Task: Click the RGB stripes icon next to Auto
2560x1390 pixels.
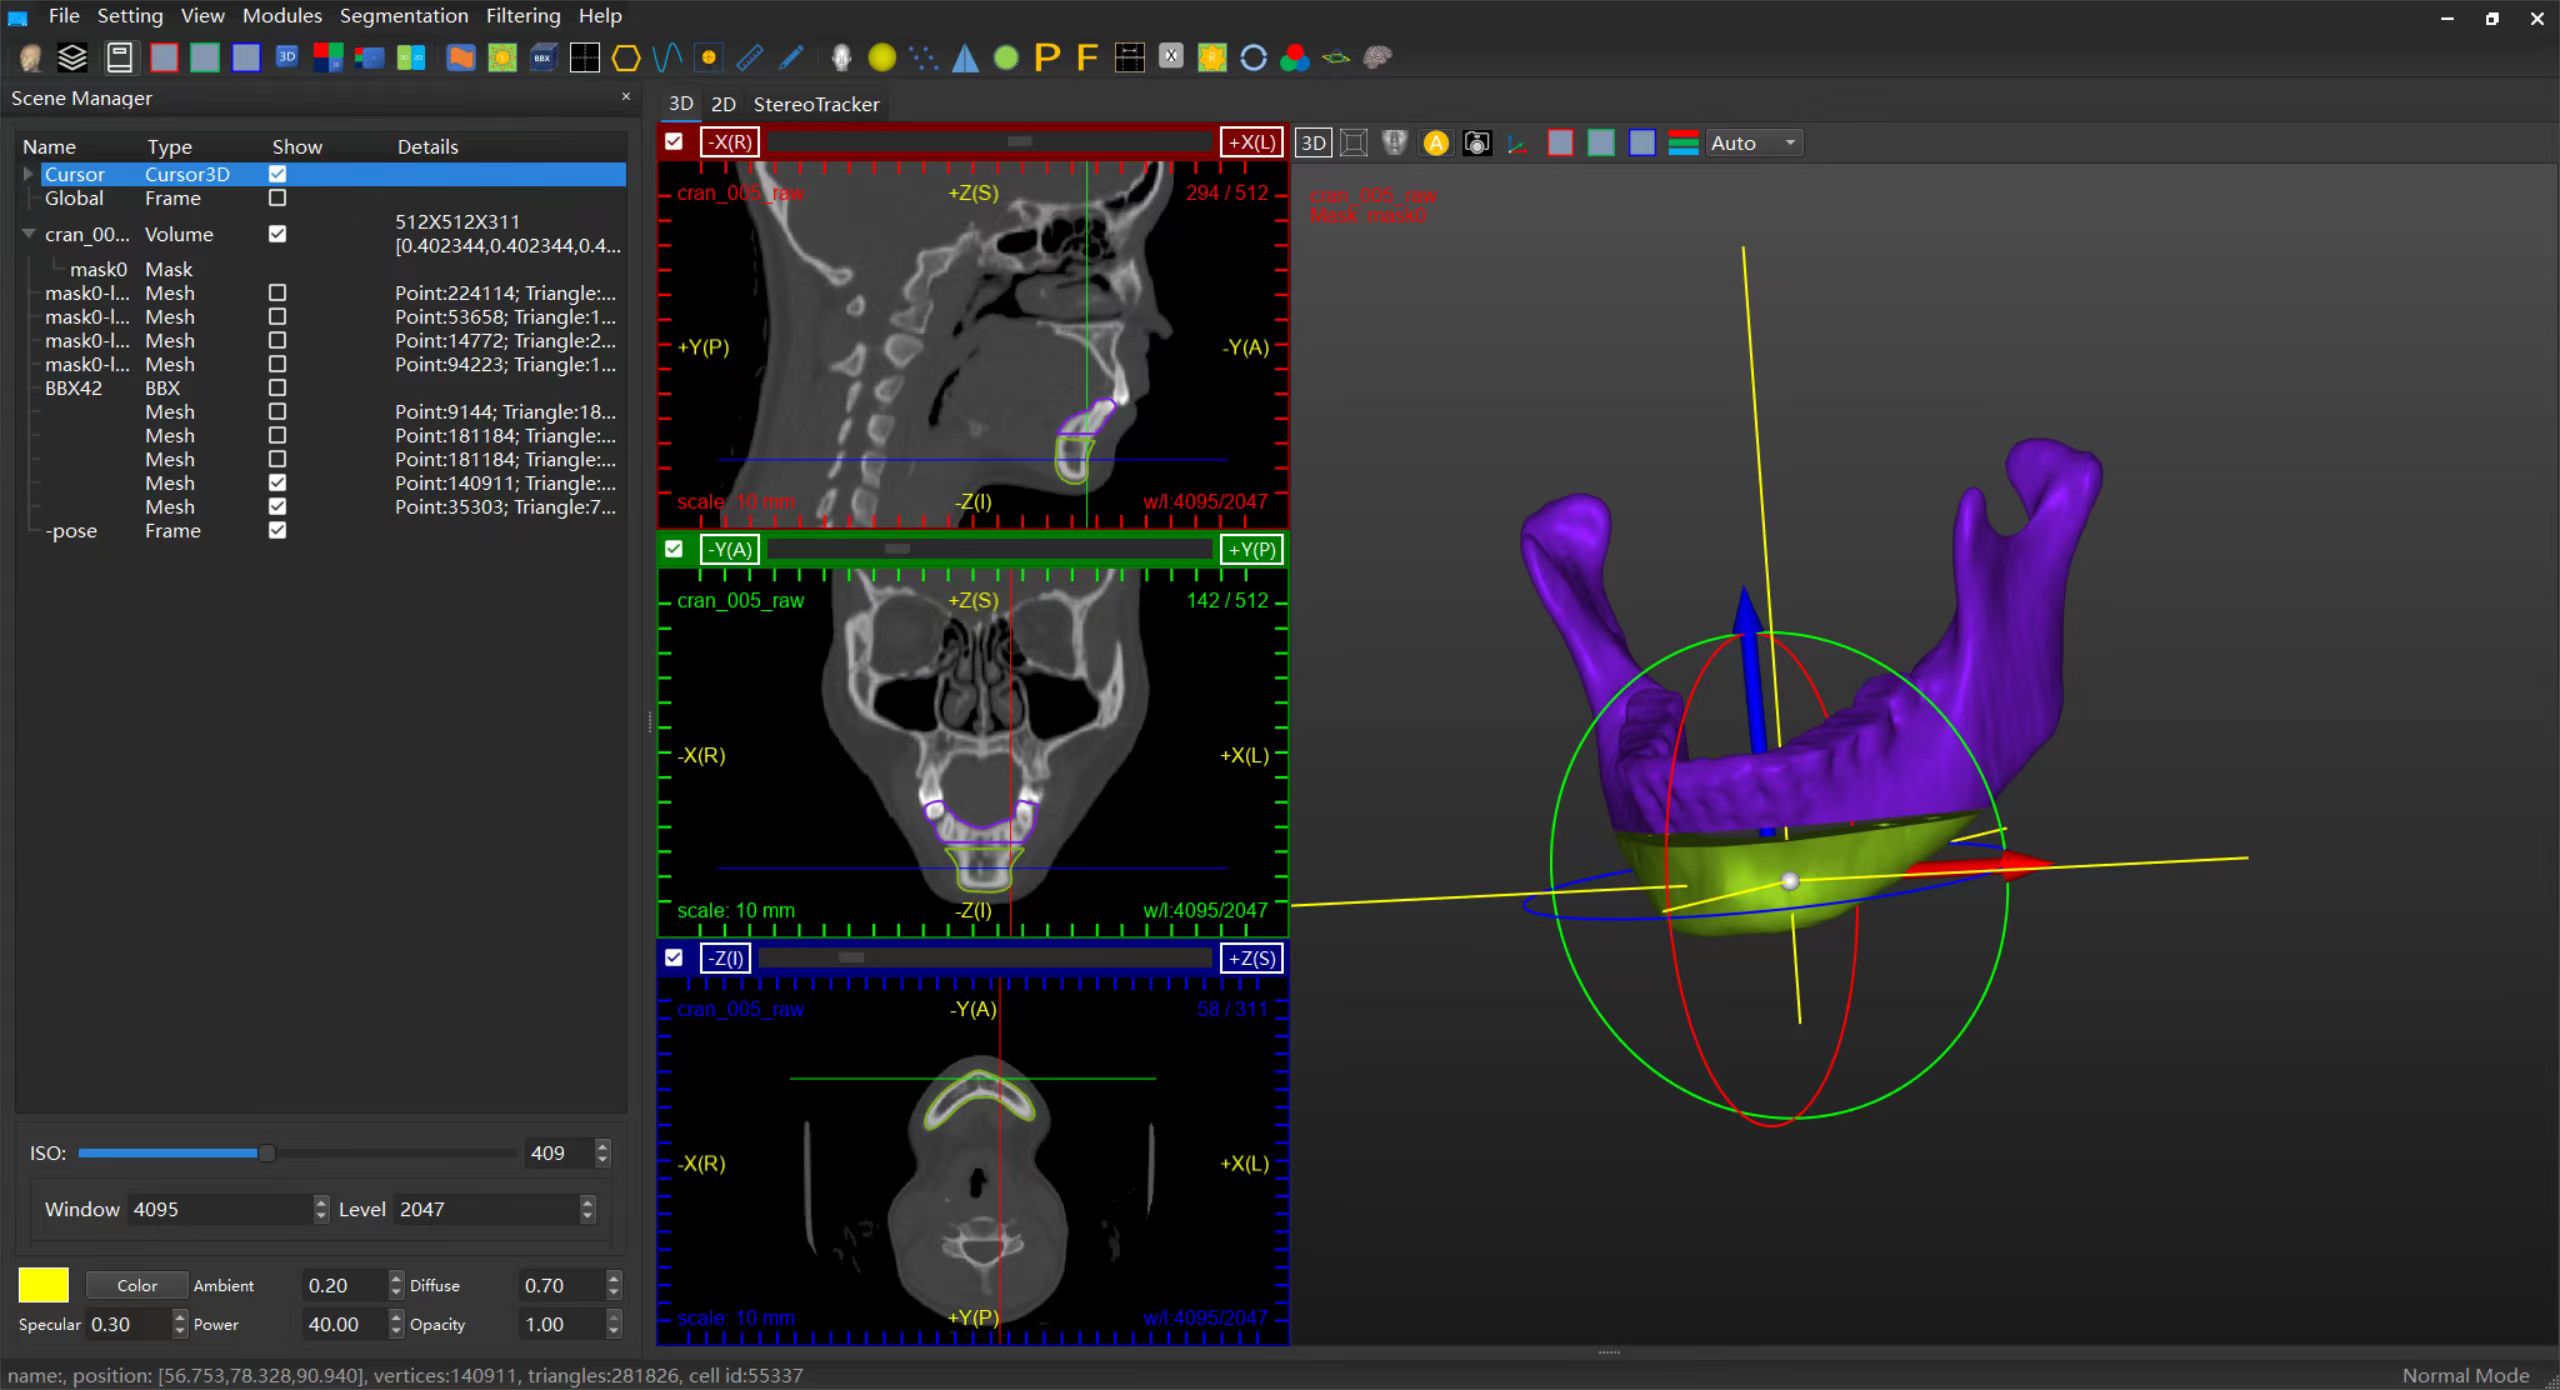Action: 1684,143
